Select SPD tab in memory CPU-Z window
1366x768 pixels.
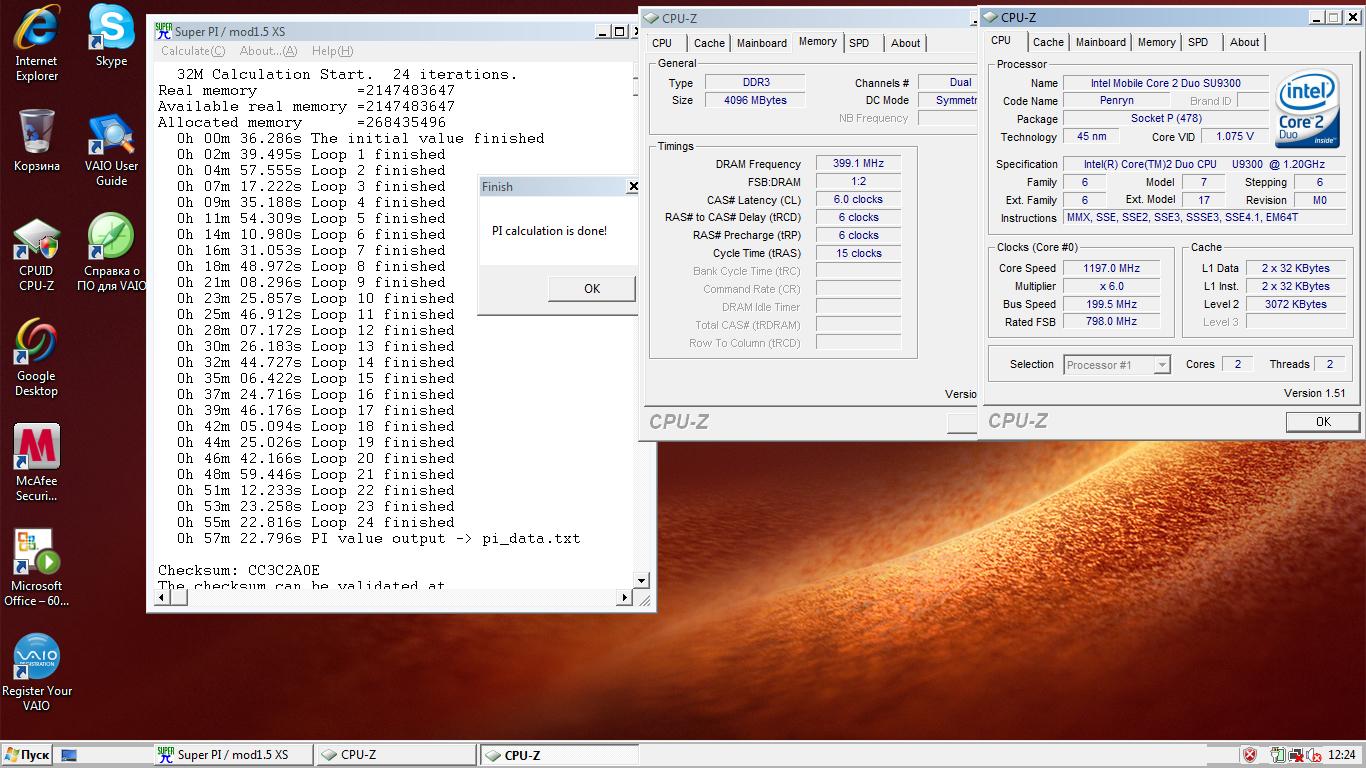coord(859,43)
